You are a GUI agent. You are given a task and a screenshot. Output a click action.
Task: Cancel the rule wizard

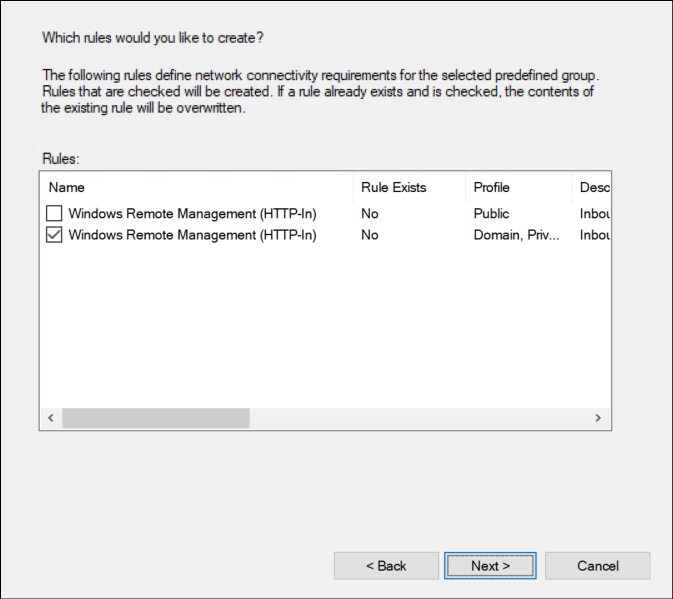598,566
